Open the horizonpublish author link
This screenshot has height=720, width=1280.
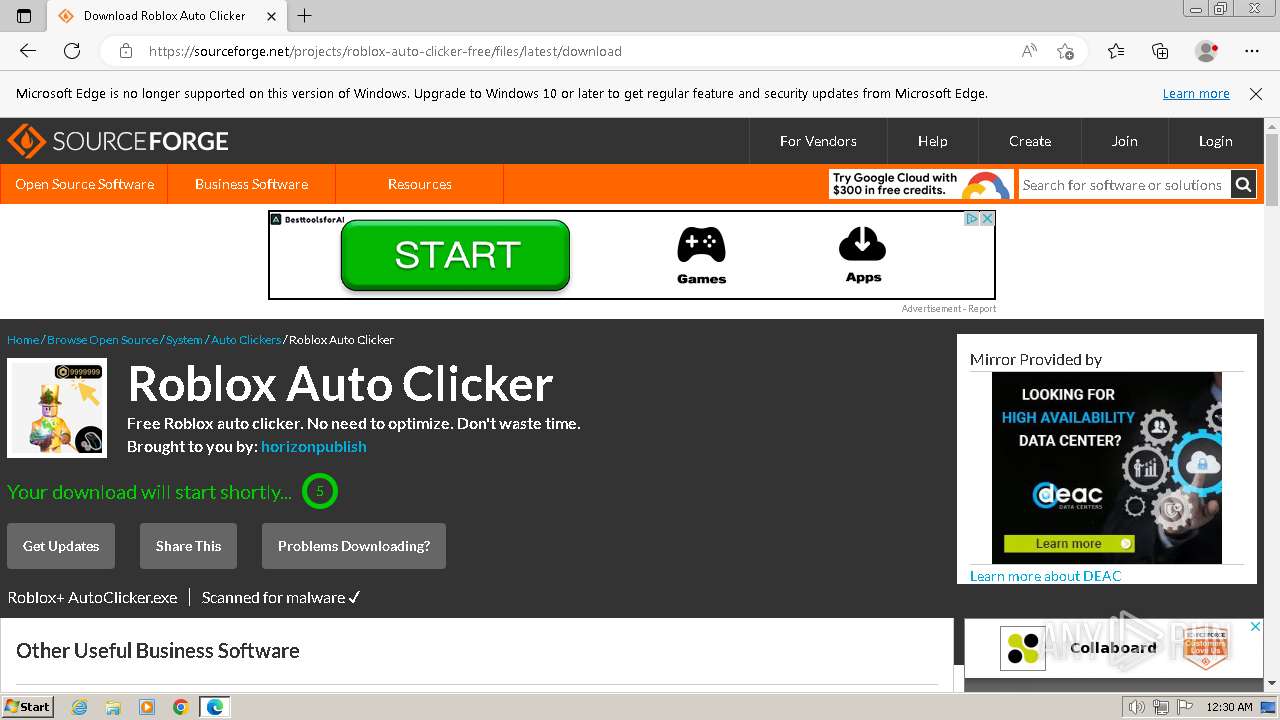pyautogui.click(x=314, y=447)
